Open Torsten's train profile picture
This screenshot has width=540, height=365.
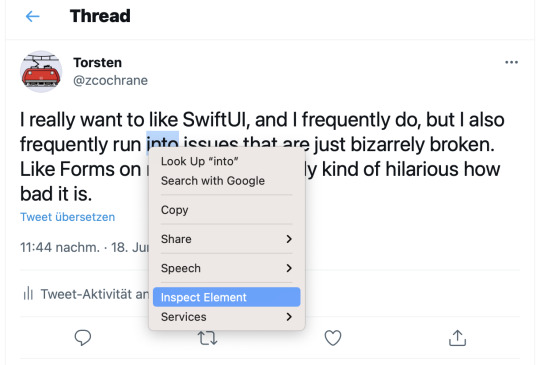click(x=41, y=72)
